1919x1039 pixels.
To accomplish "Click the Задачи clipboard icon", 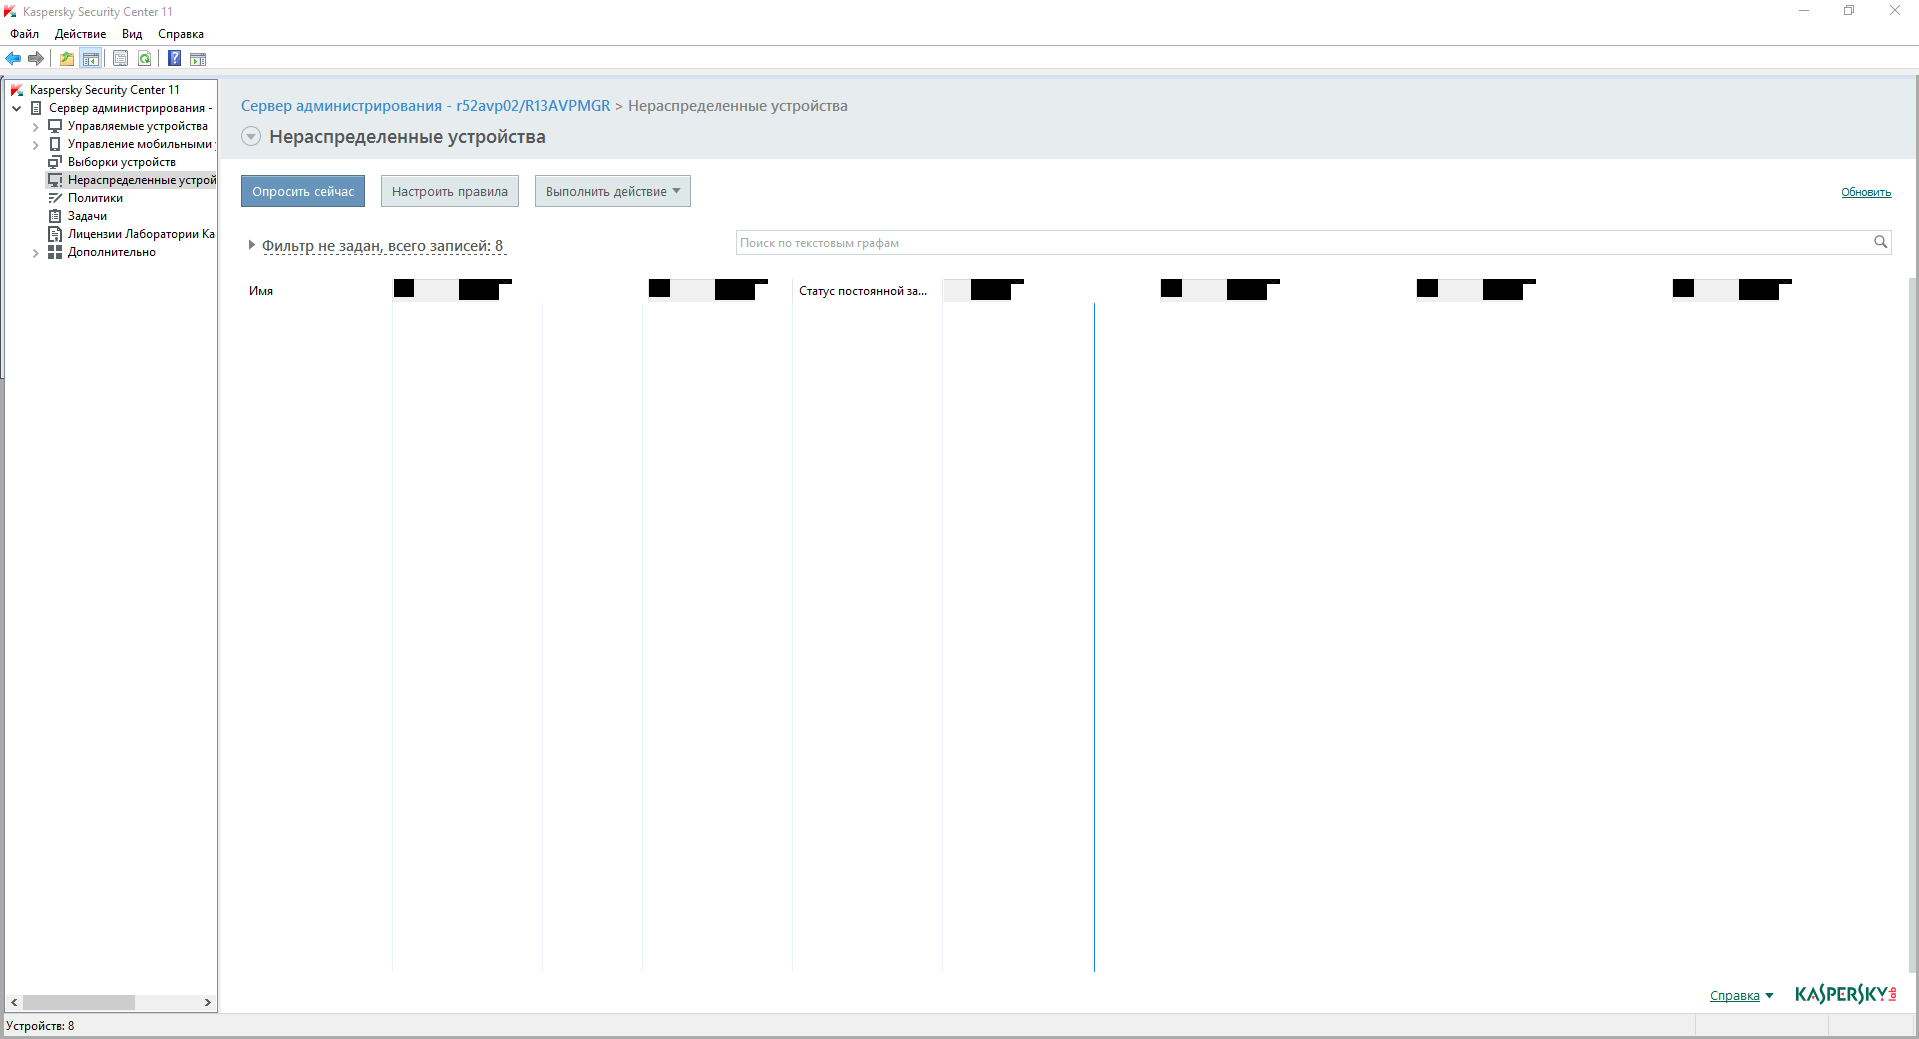I will coord(55,216).
